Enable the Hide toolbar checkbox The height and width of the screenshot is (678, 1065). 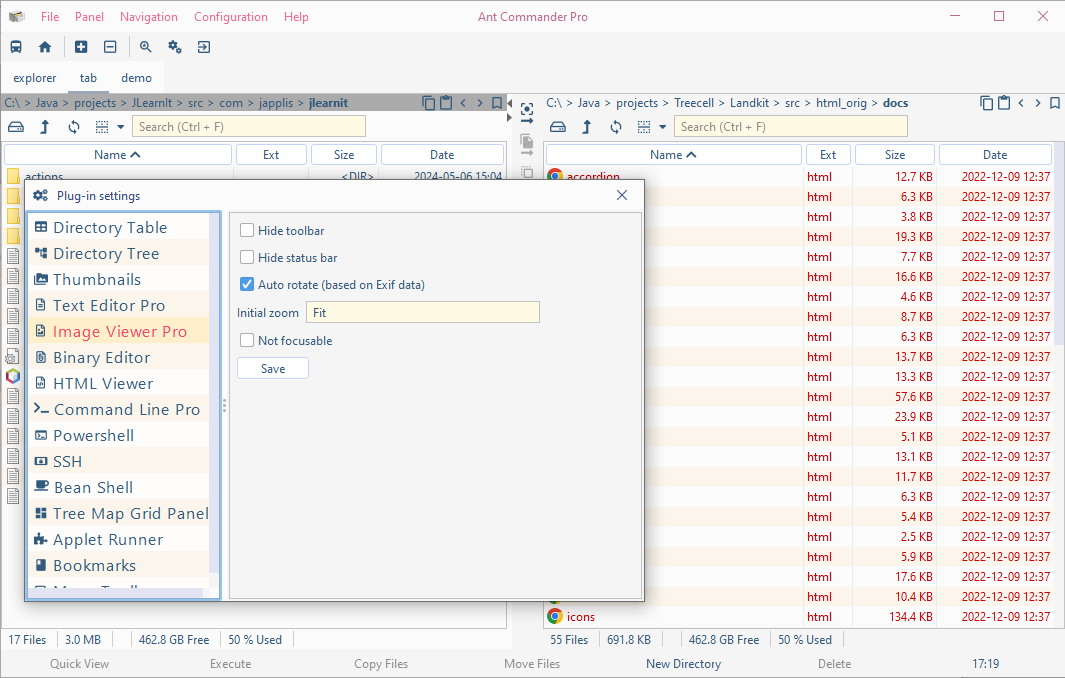pyautogui.click(x=247, y=230)
